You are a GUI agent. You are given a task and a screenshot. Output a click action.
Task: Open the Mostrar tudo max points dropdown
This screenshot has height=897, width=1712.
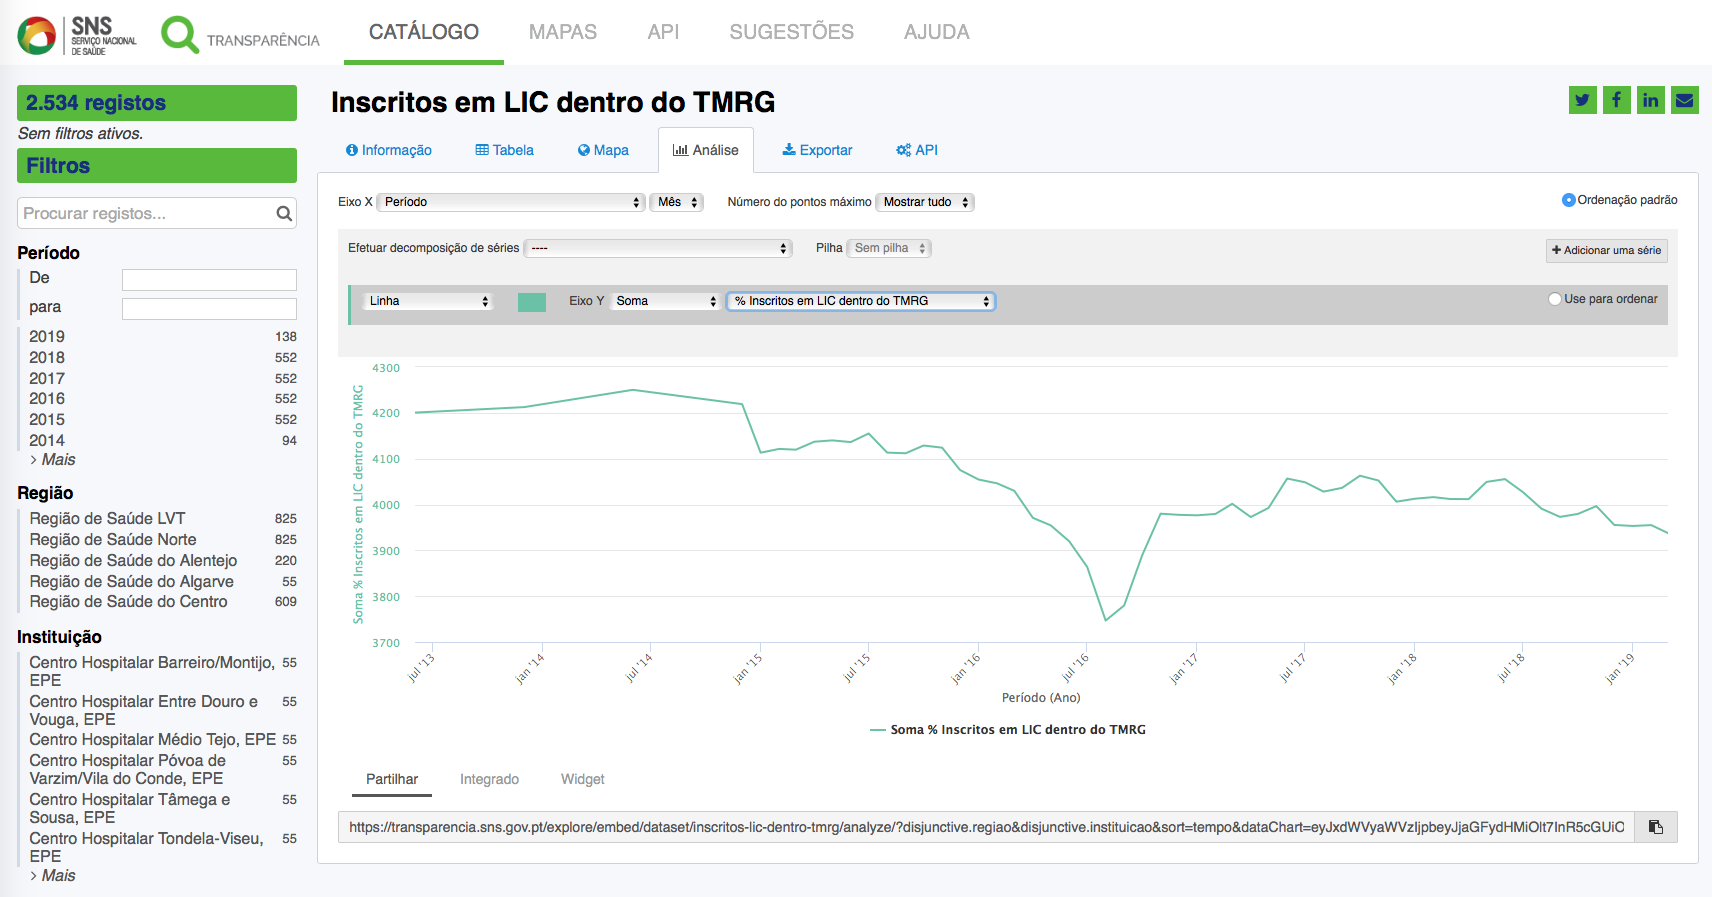(925, 202)
